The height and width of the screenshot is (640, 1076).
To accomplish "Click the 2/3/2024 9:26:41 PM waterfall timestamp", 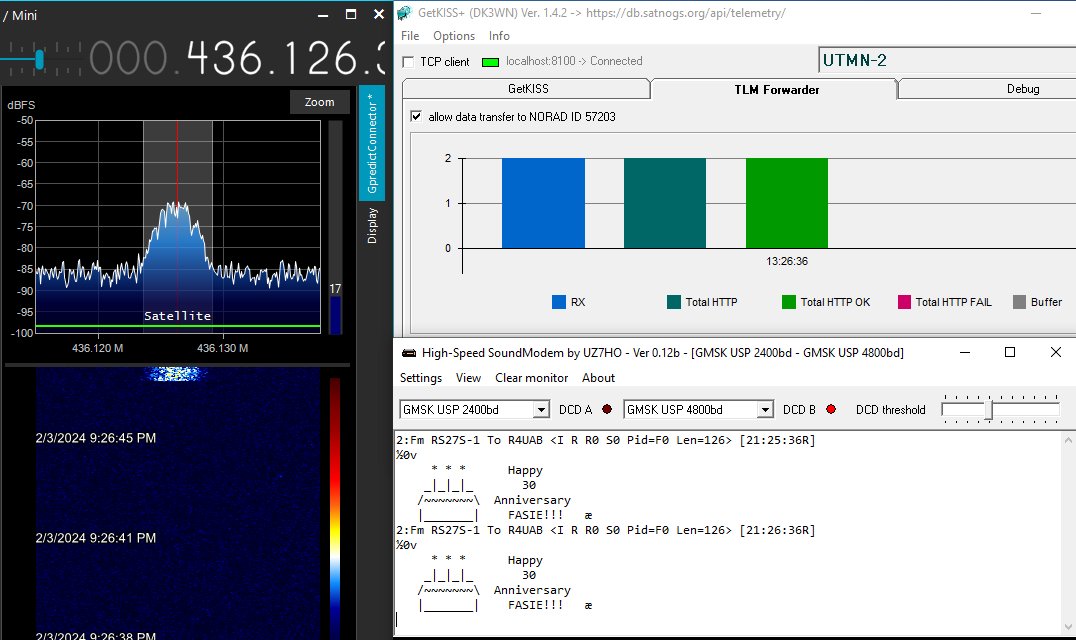I will click(96, 538).
